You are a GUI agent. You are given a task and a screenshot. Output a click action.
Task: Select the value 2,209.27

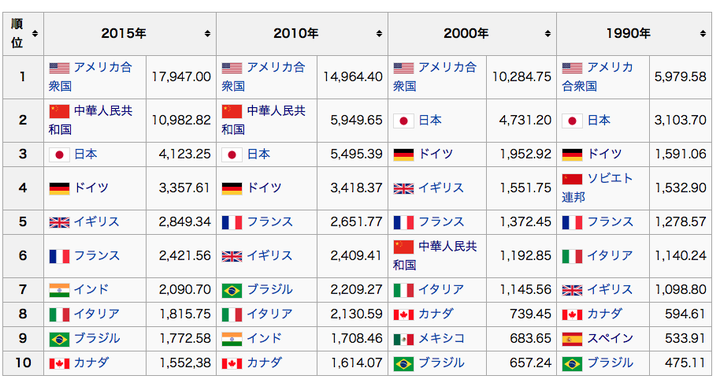[x=356, y=289]
